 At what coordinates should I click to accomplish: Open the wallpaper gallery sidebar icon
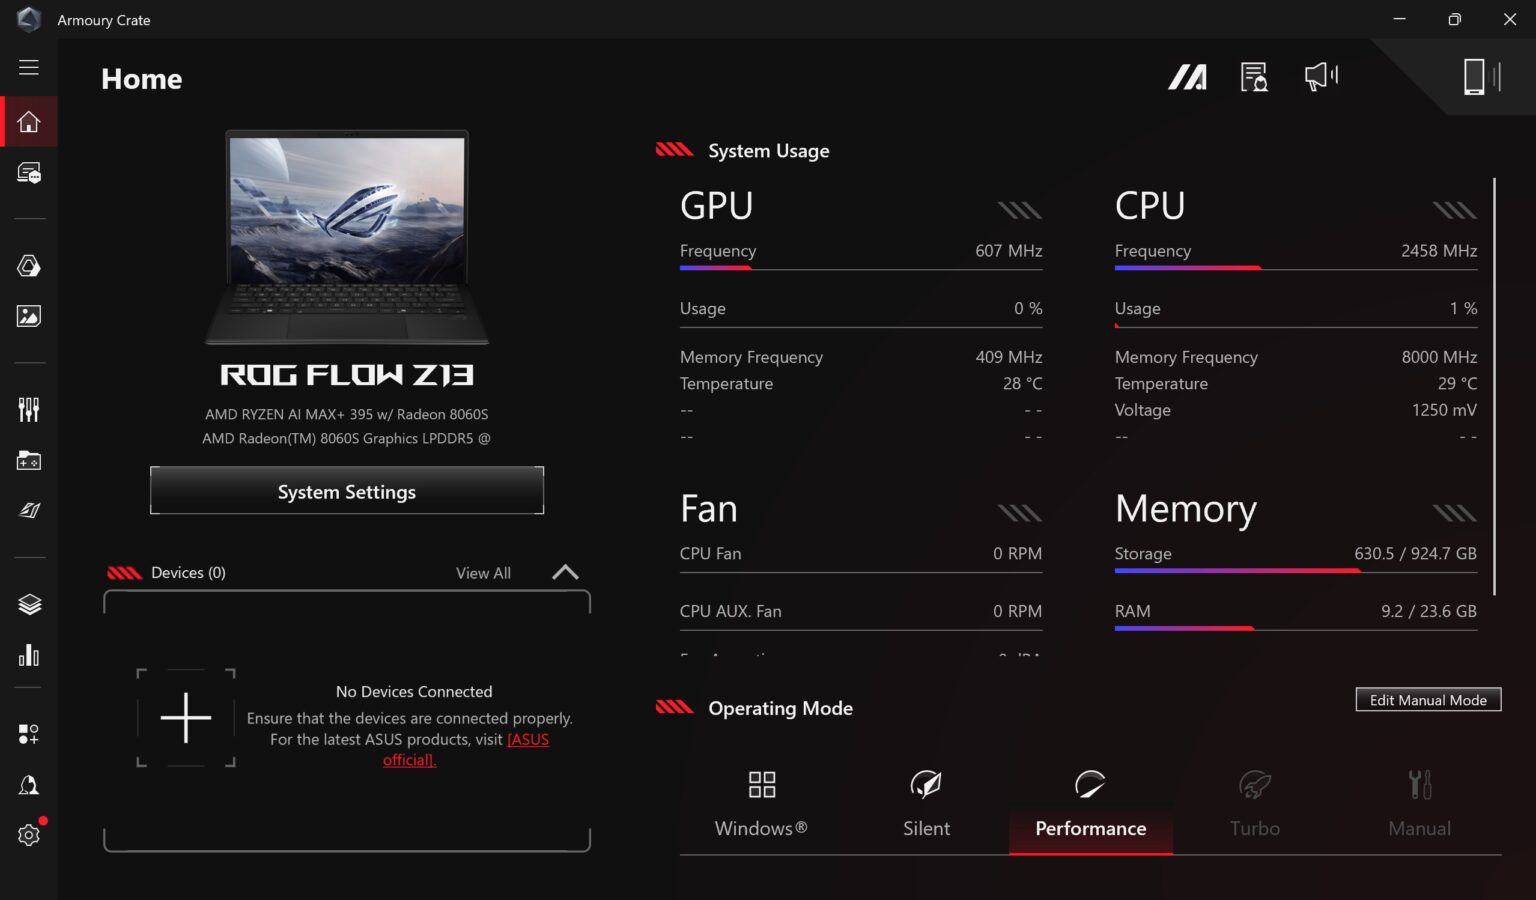pyautogui.click(x=29, y=316)
